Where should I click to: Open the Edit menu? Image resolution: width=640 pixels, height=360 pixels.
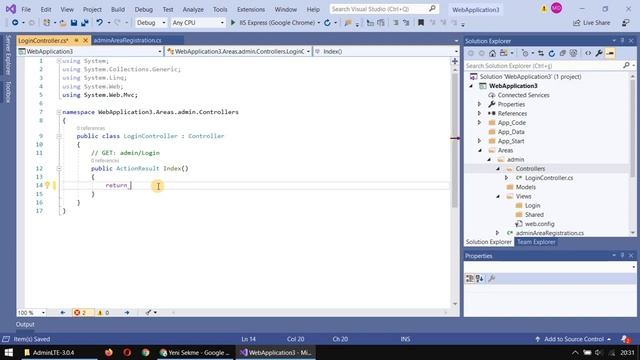pyautogui.click(x=46, y=9)
